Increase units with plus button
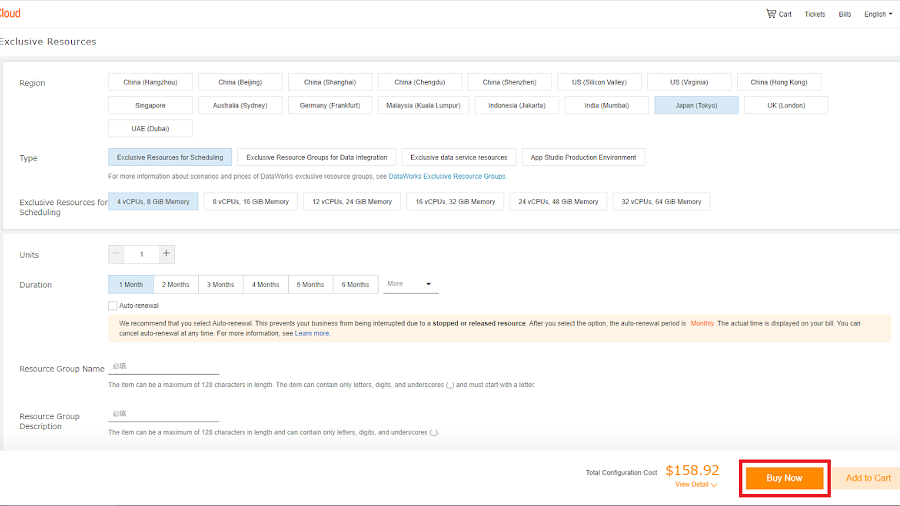This screenshot has height=506, width=900. [167, 254]
